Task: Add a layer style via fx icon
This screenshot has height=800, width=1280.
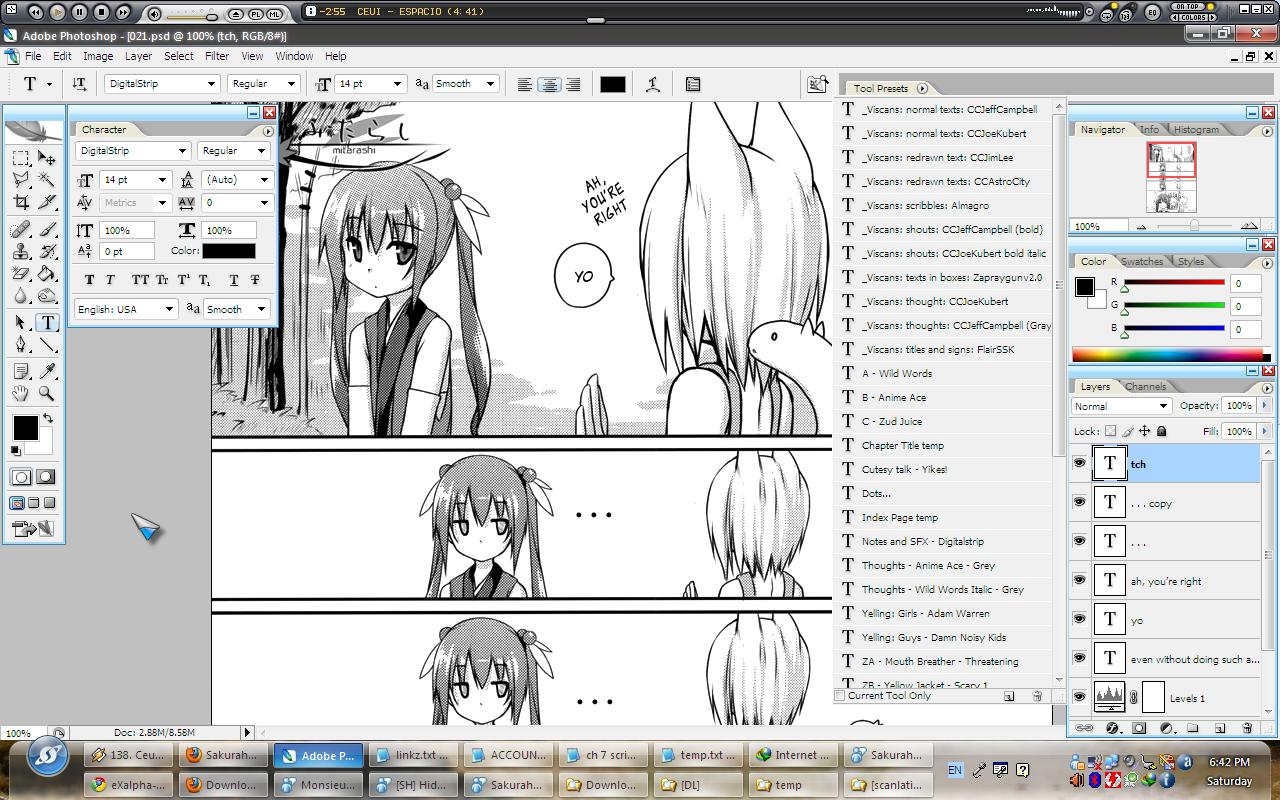Action: pos(1113,729)
